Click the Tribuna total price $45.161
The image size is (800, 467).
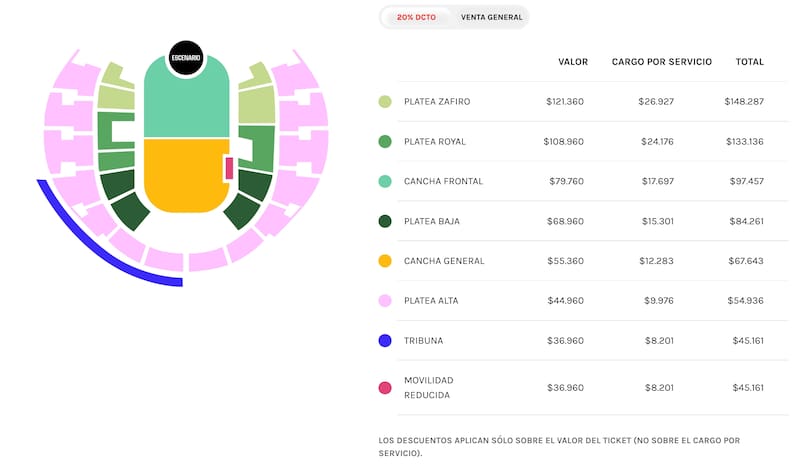[x=743, y=341]
